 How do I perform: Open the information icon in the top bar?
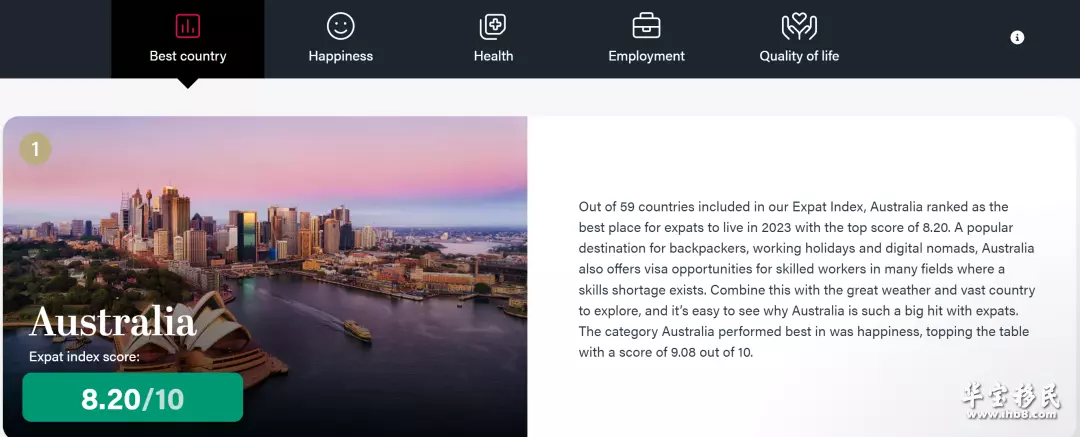tap(1017, 37)
